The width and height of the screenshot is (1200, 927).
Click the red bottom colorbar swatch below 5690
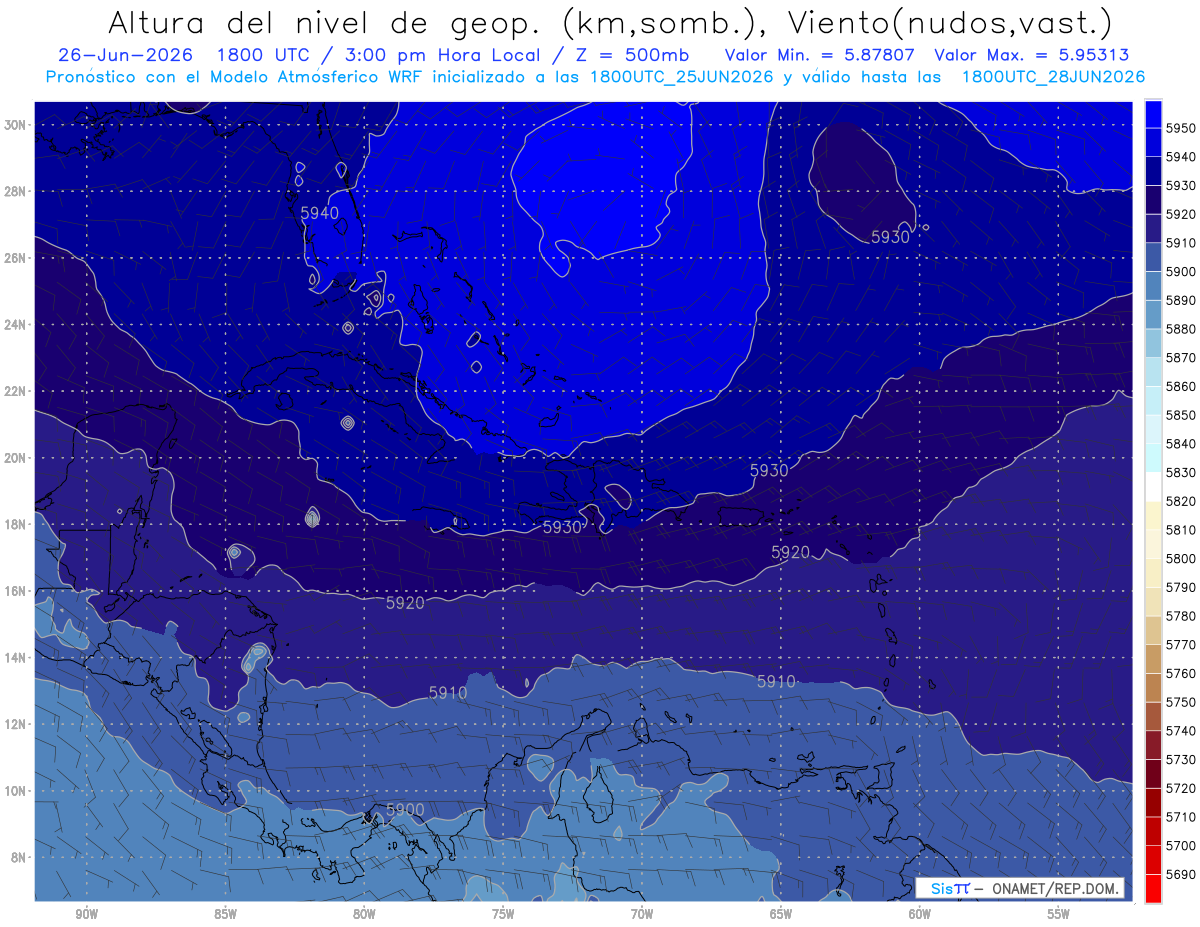click(x=1153, y=888)
